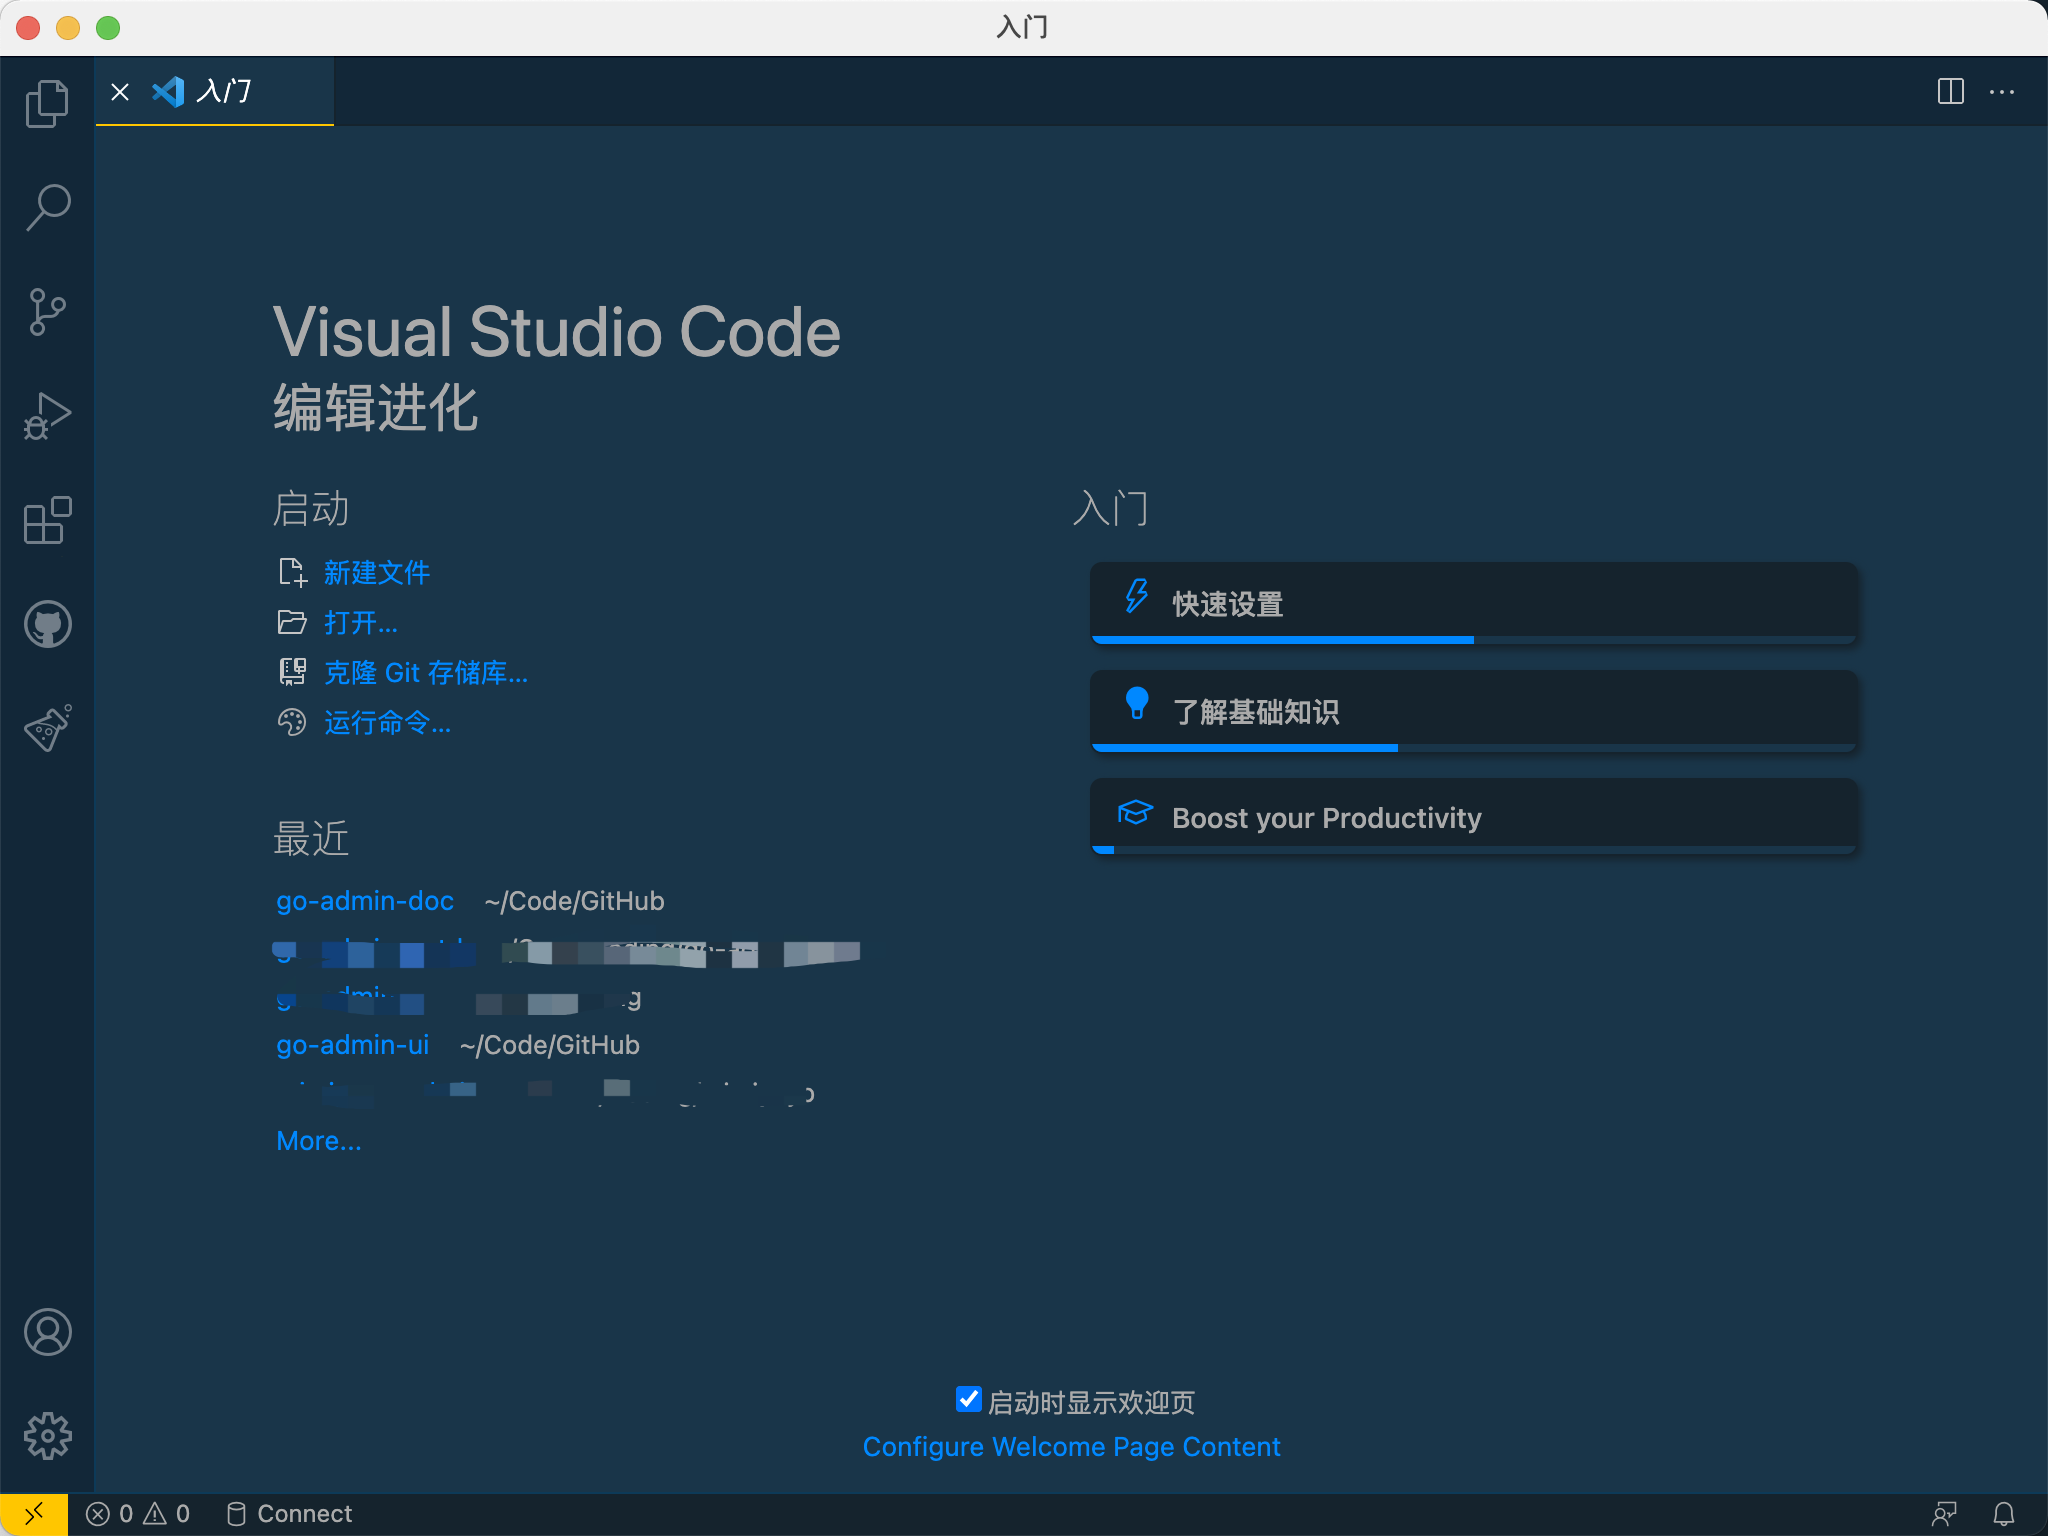This screenshot has width=2048, height=1536.
Task: Open the notifications bell
Action: click(2003, 1514)
